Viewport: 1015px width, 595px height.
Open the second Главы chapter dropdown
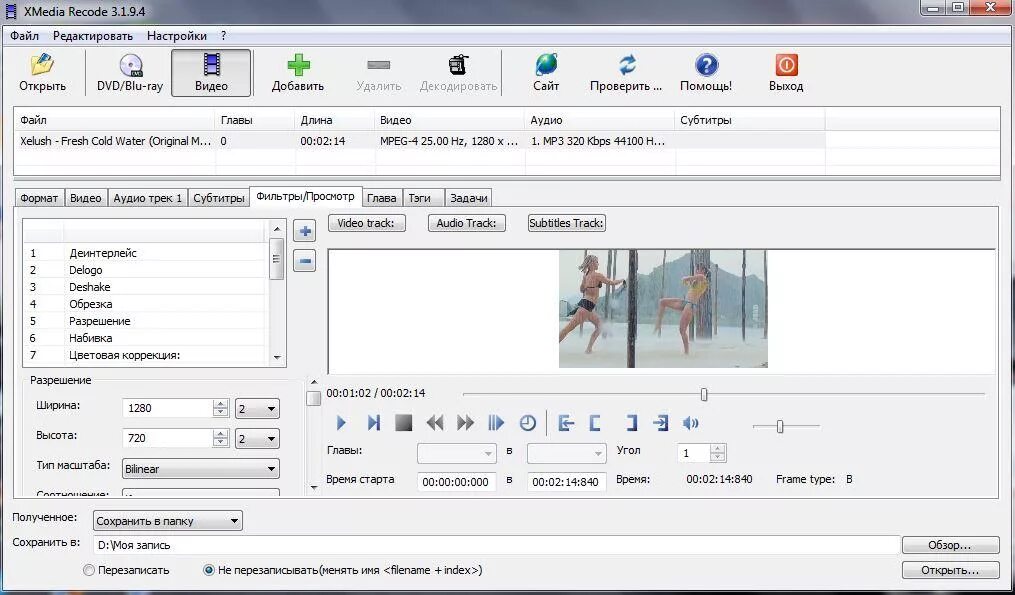tap(566, 453)
